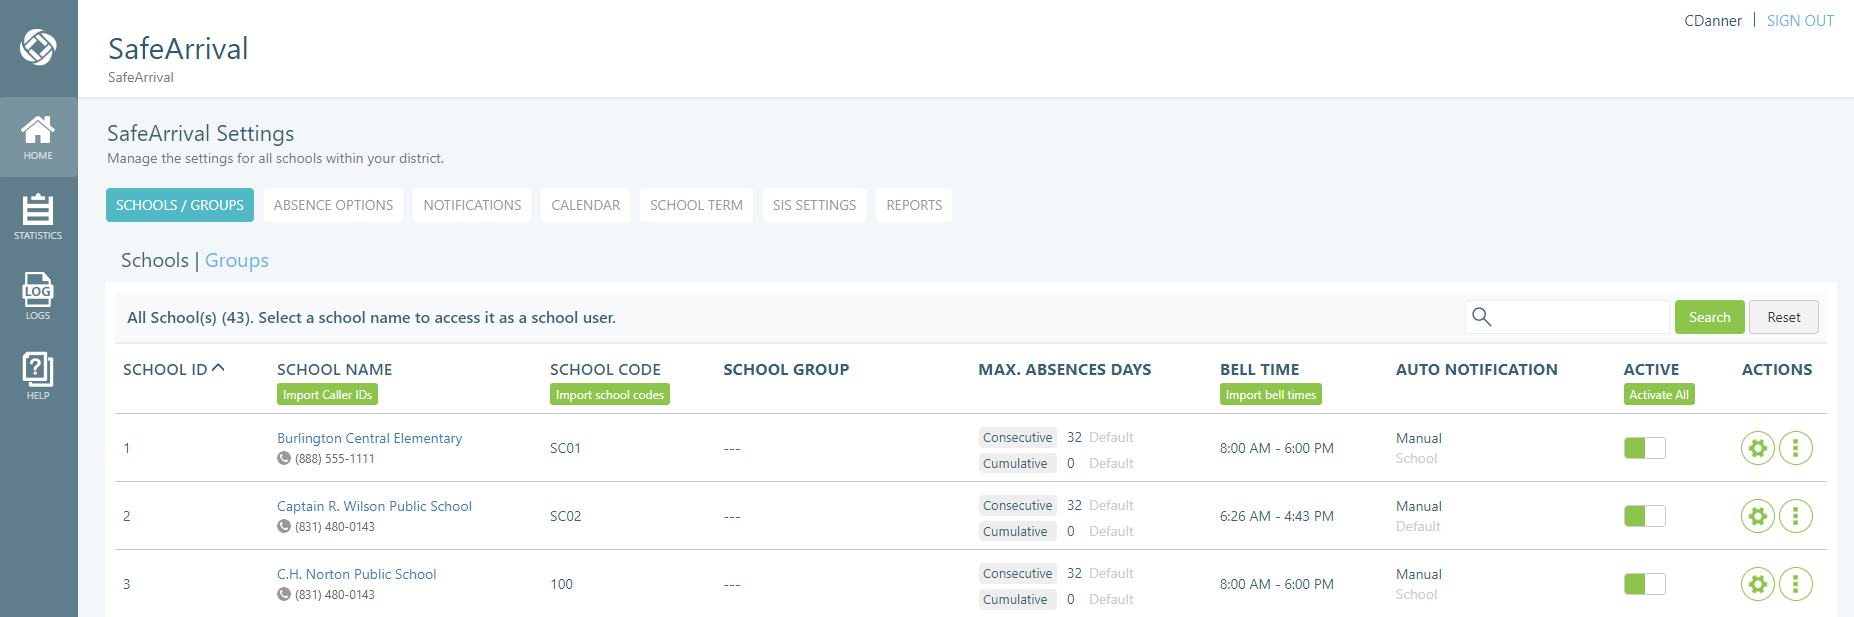
Task: Open the Statistics sidebar icon
Action: click(38, 217)
